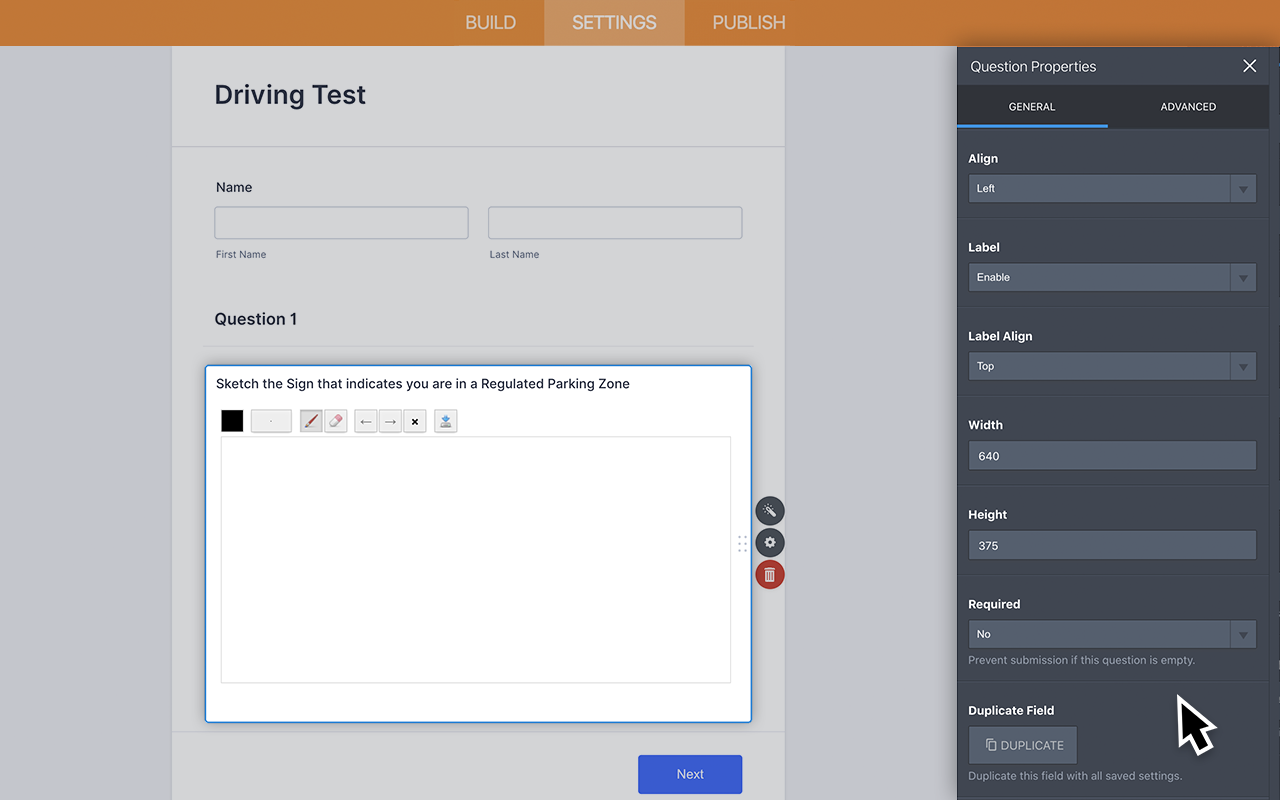Open the Label Align dropdown

tap(1111, 366)
